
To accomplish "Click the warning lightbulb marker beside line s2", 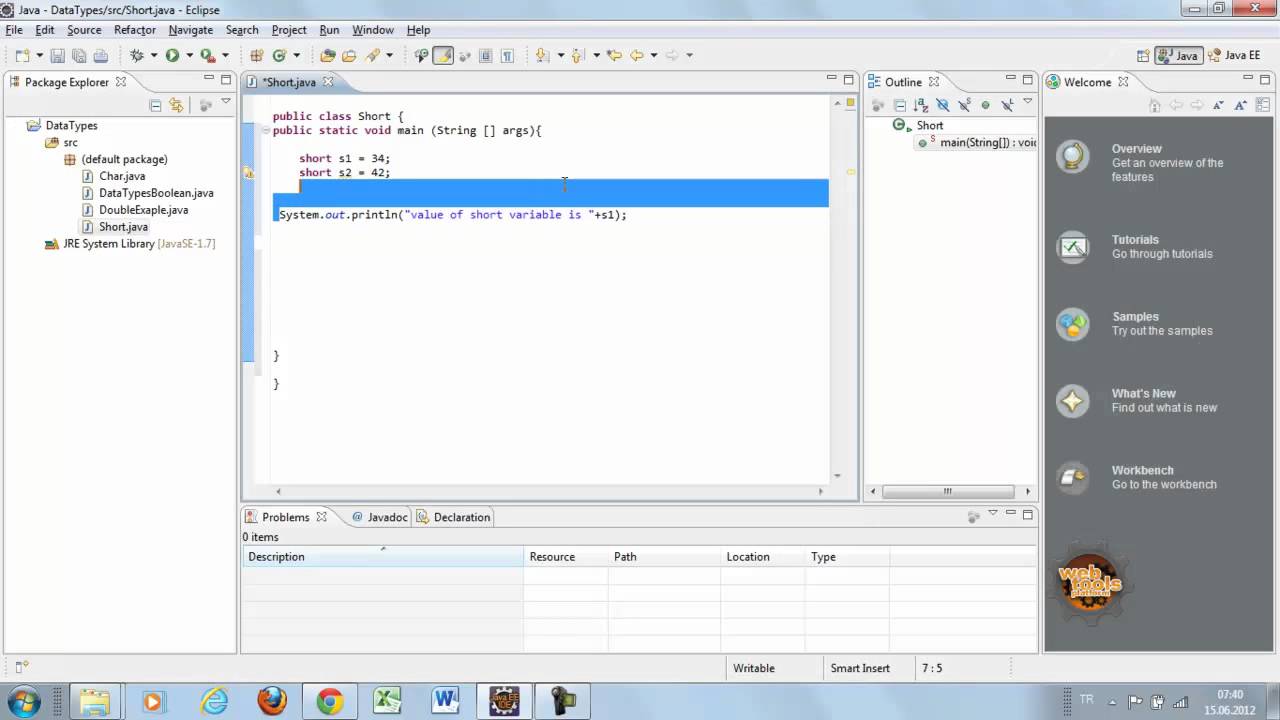I will (248, 172).
